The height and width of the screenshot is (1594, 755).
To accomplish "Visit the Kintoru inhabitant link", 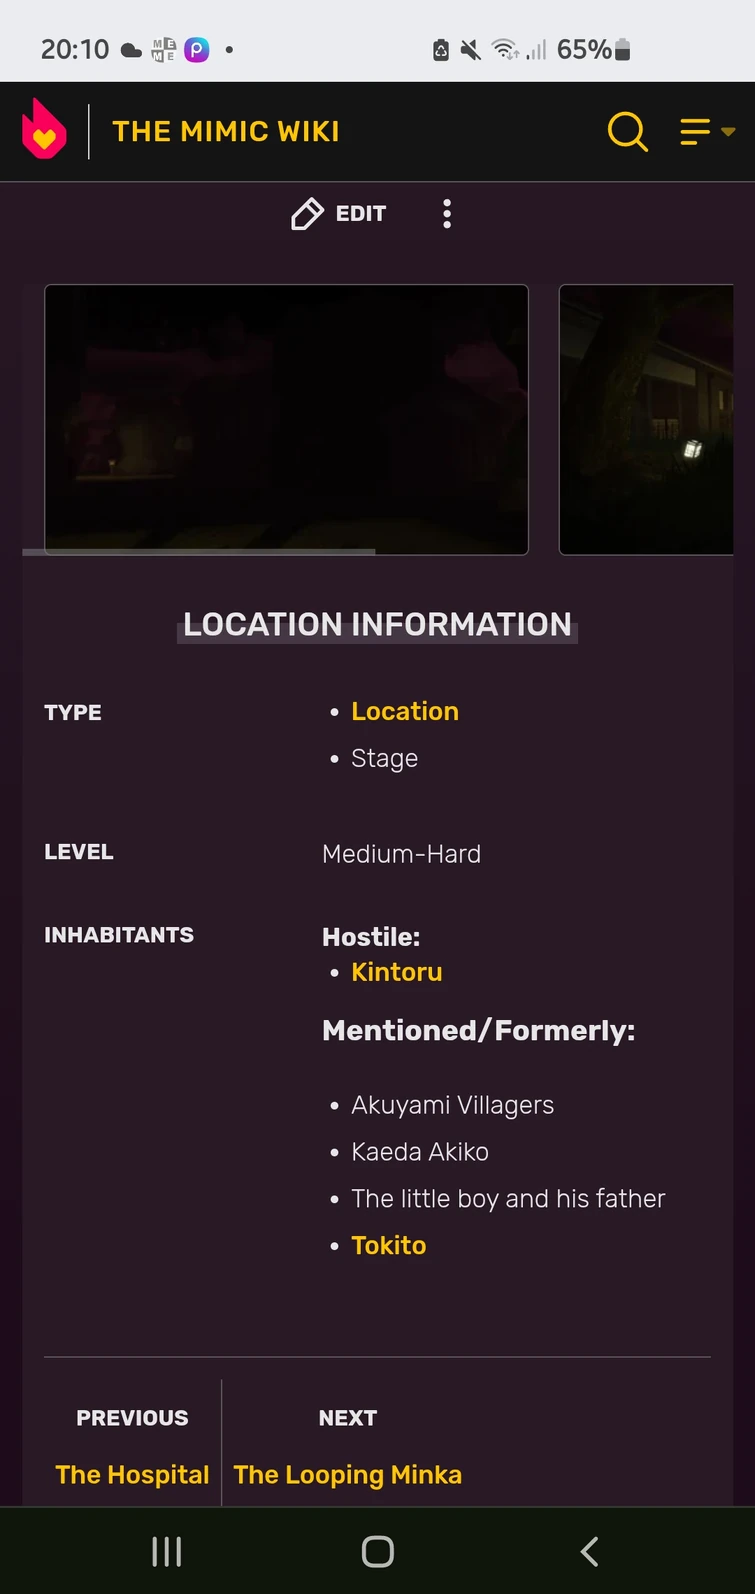I will [396, 971].
